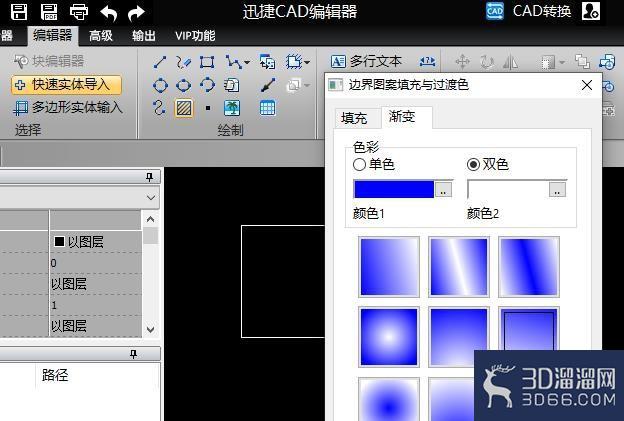This screenshot has width=624, height=421.
Task: Click the Rotate tool icon
Action: click(486, 62)
